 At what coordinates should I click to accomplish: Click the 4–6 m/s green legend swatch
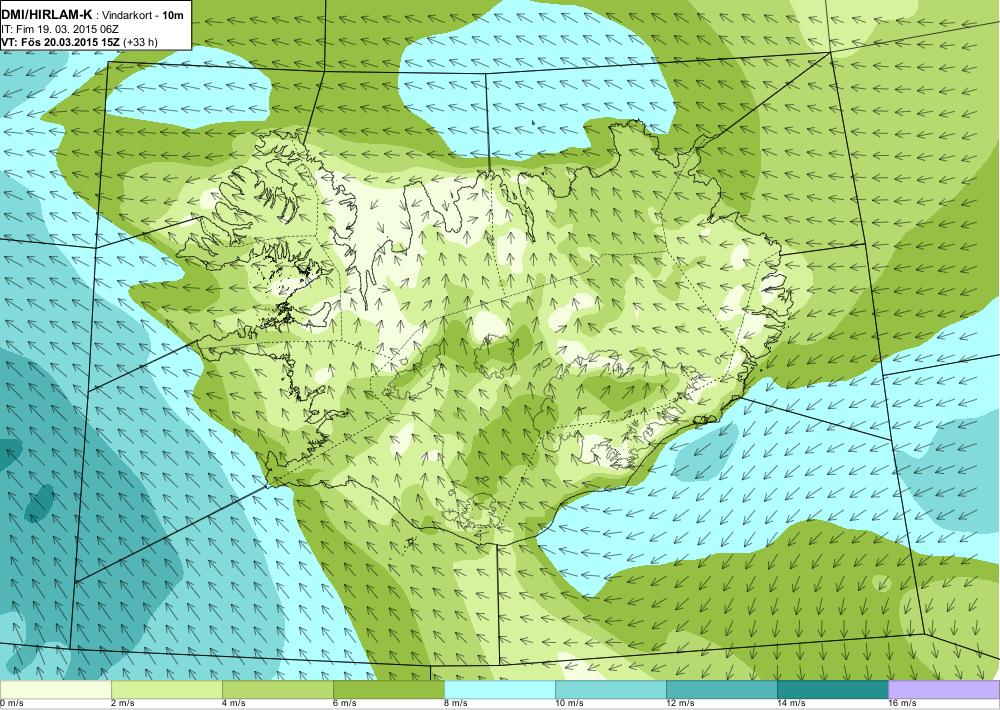(x=278, y=690)
